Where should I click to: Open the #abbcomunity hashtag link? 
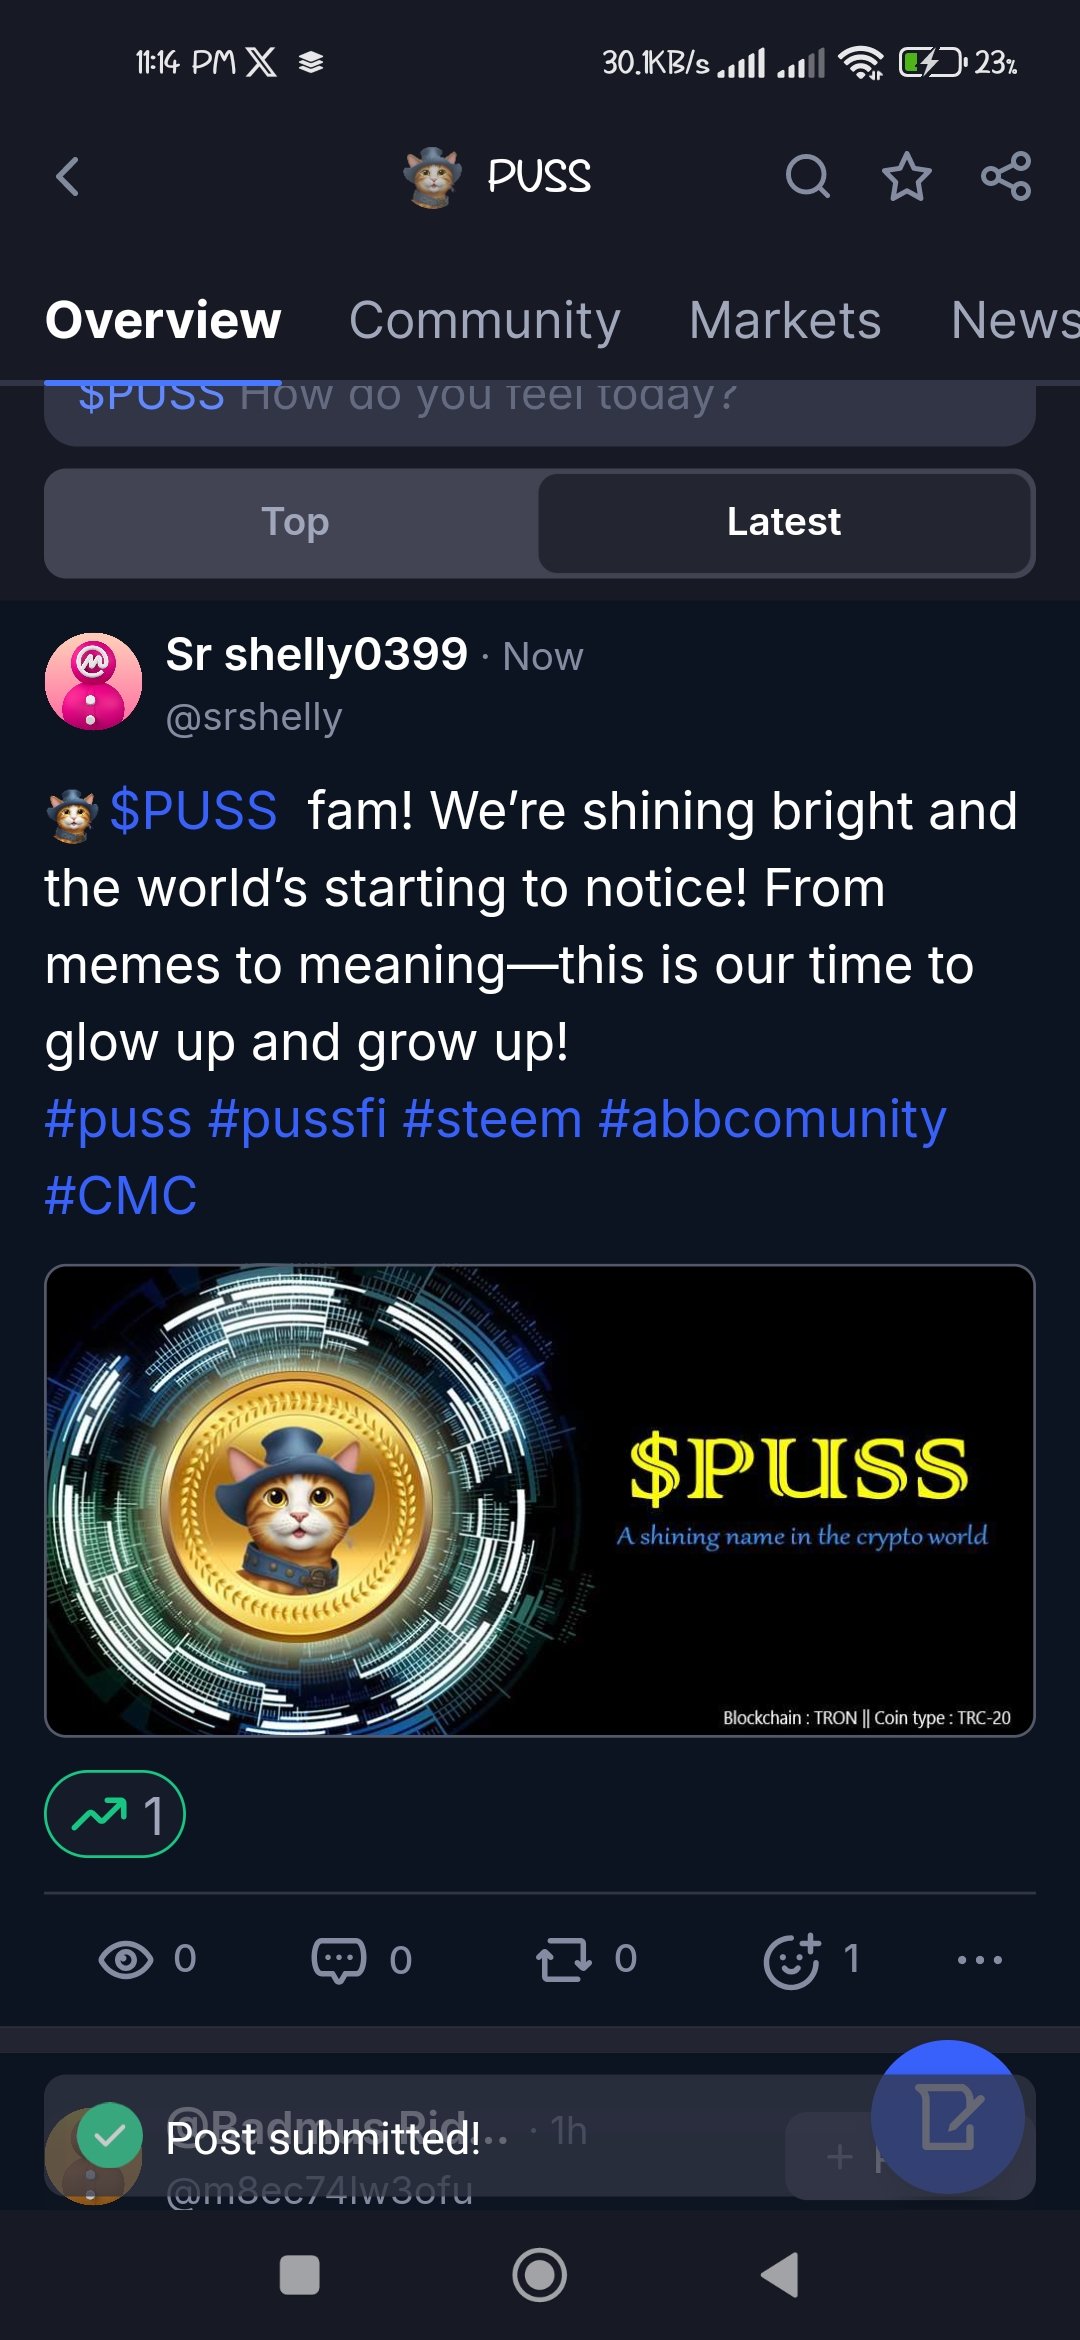pyautogui.click(x=772, y=1119)
